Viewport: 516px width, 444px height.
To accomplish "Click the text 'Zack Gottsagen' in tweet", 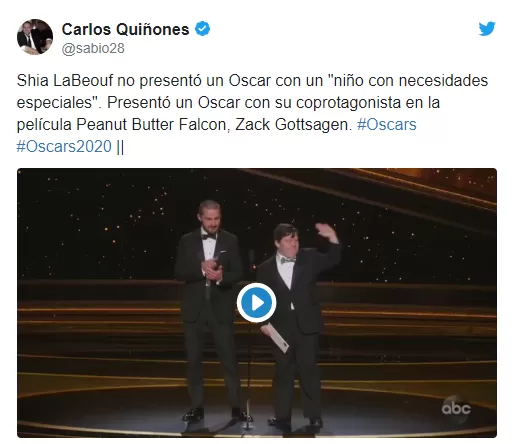I will (x=292, y=125).
